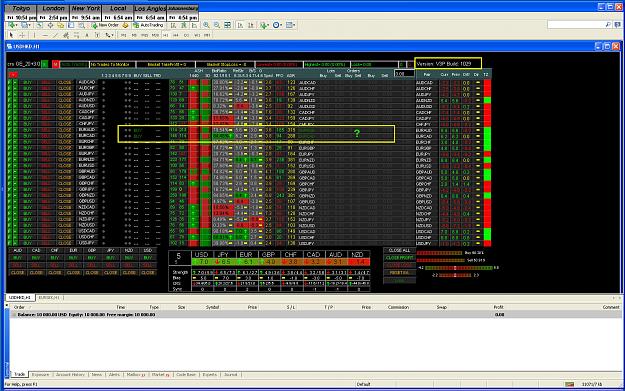Switch timeframe to M30
The width and height of the screenshot is (625, 391).
pos(155,35)
